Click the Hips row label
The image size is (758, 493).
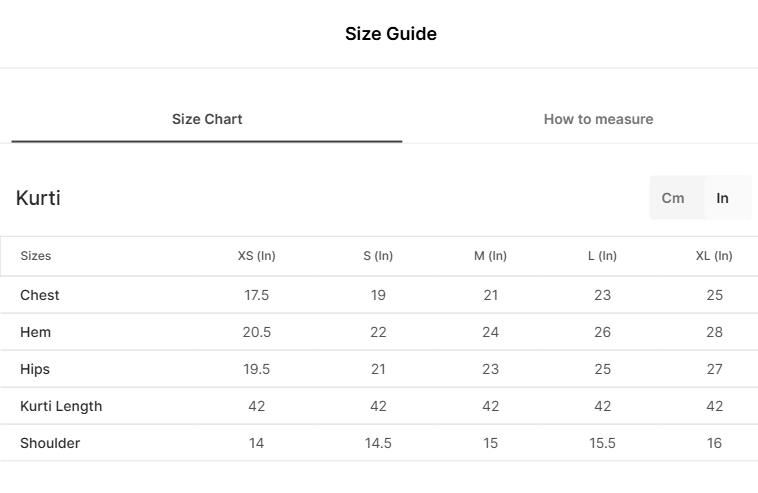[35, 369]
